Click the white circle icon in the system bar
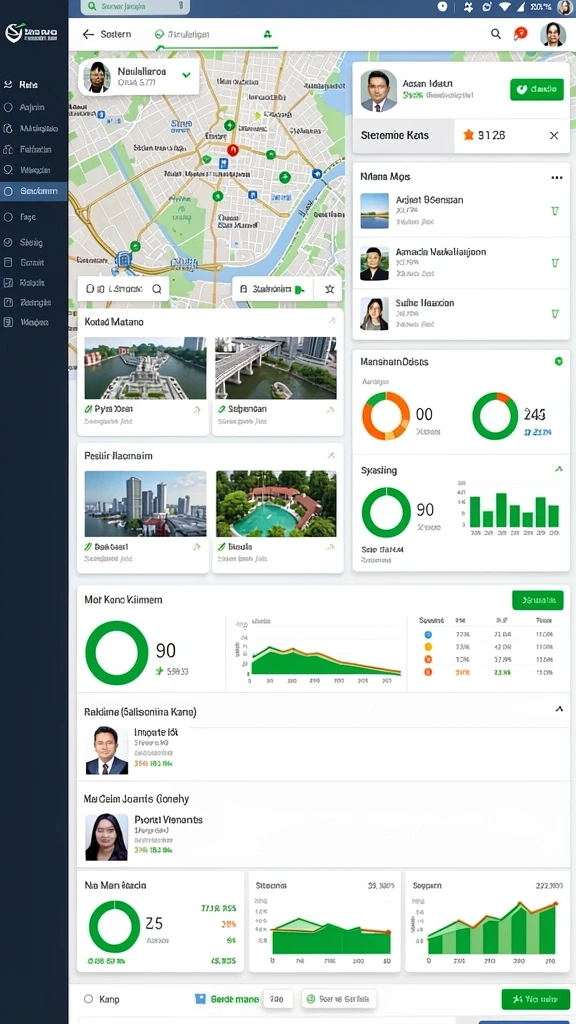 pos(442,7)
